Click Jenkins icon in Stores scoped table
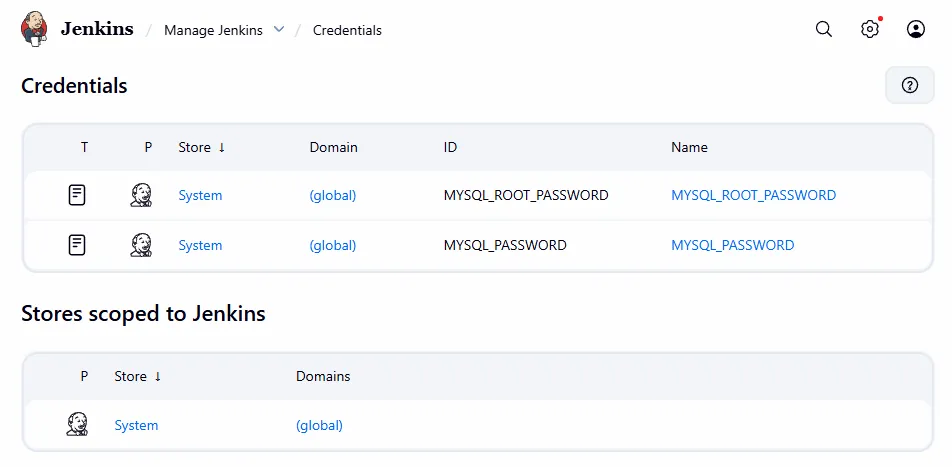Screen dimensions: 952x467 pyautogui.click(x=77, y=425)
